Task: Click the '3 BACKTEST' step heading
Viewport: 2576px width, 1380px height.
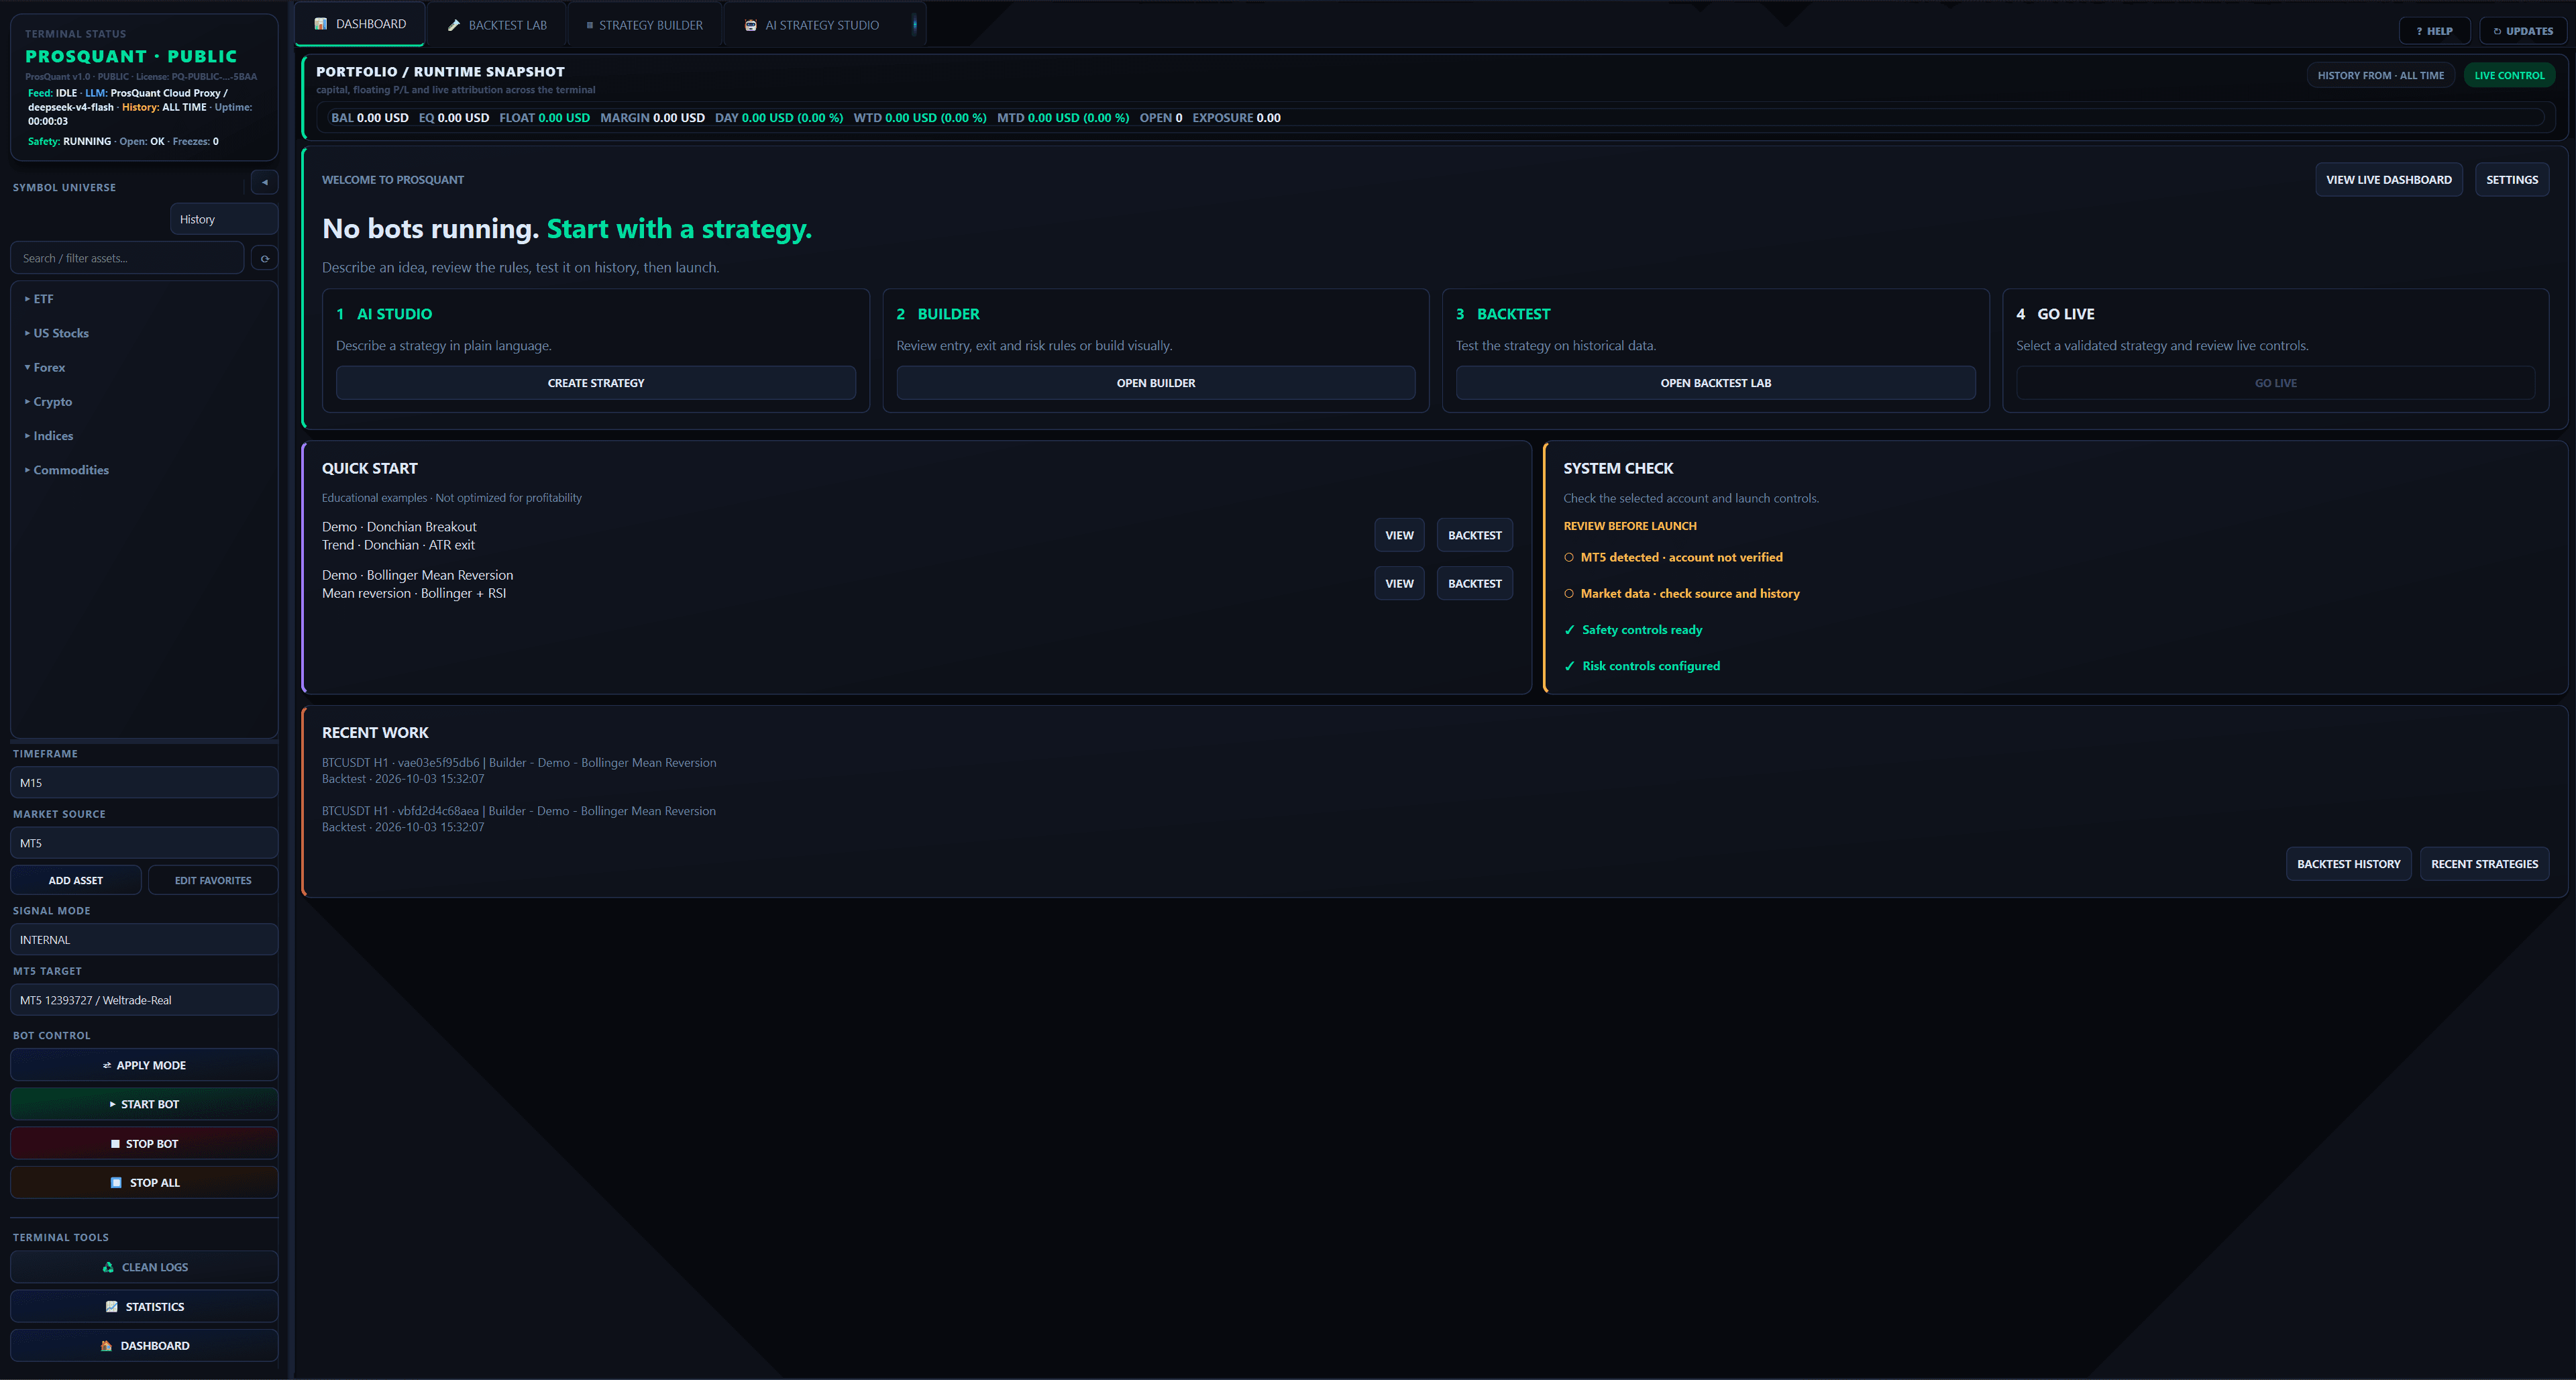Action: (x=1503, y=314)
